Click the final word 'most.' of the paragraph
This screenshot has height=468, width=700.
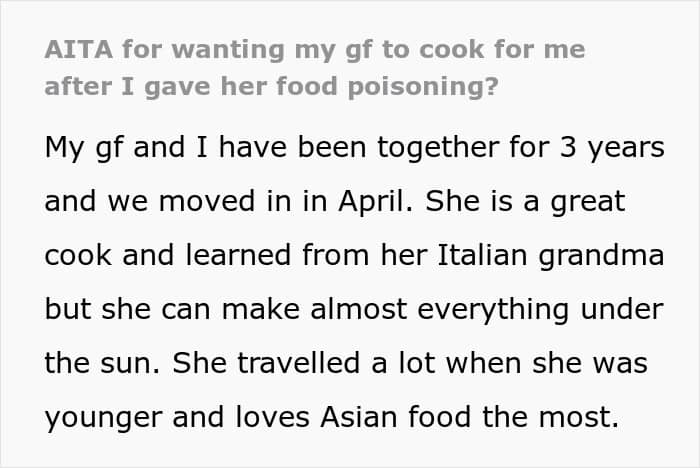(579, 417)
